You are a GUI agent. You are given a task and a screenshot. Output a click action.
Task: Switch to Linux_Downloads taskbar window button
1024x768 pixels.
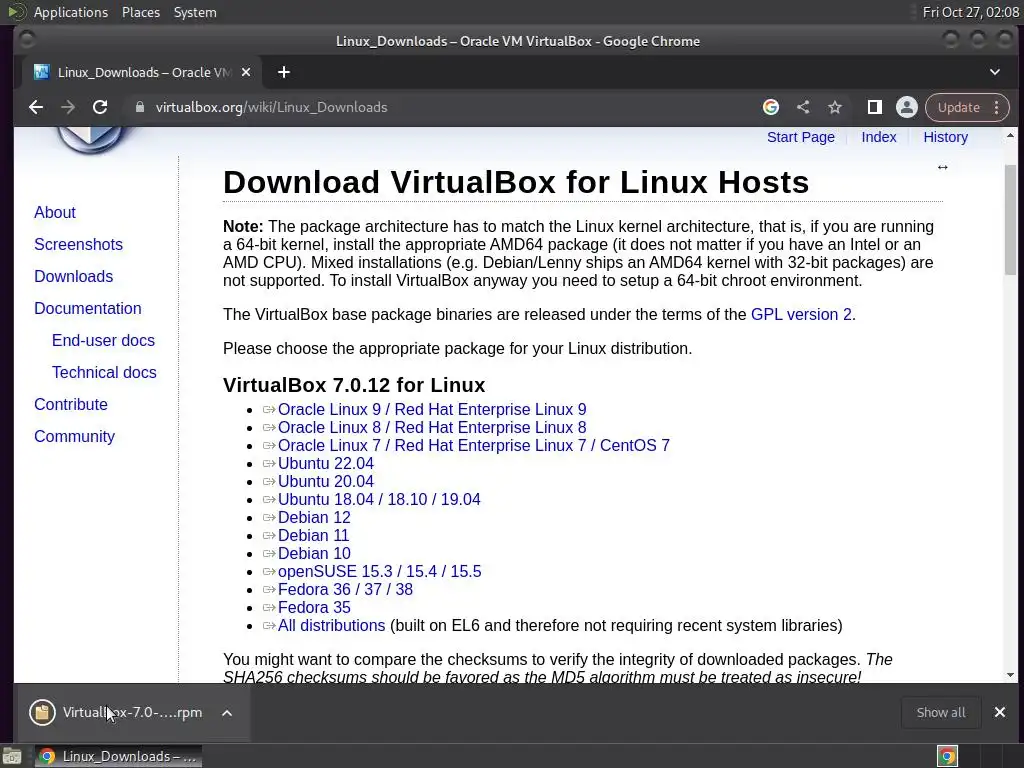(118, 756)
